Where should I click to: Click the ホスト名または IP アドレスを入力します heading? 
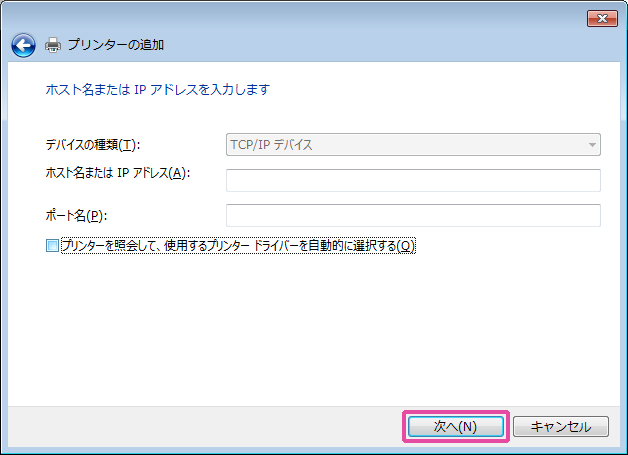click(158, 90)
